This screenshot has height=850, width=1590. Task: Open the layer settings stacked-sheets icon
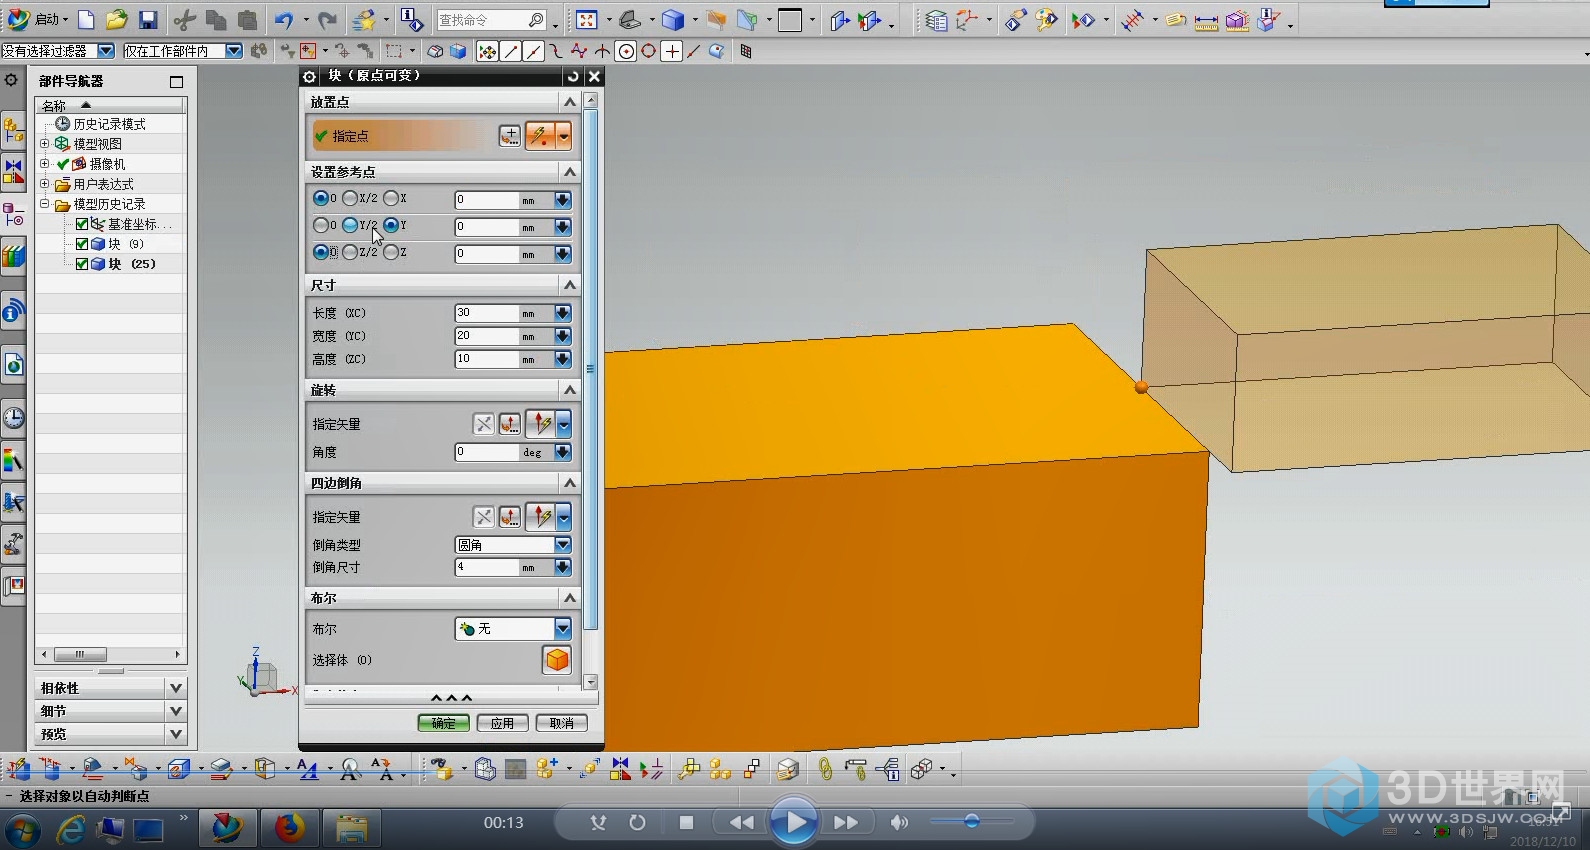click(936, 21)
